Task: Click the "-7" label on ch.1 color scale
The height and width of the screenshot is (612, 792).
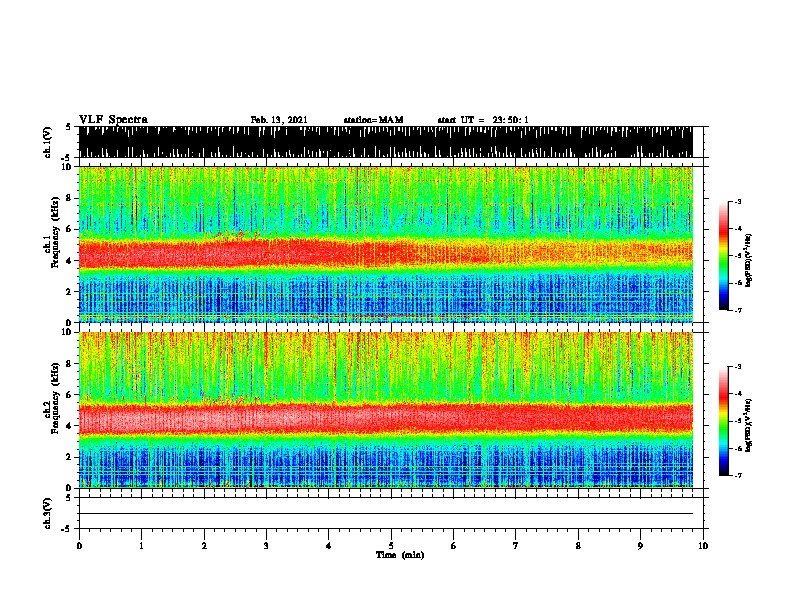Action: point(737,310)
